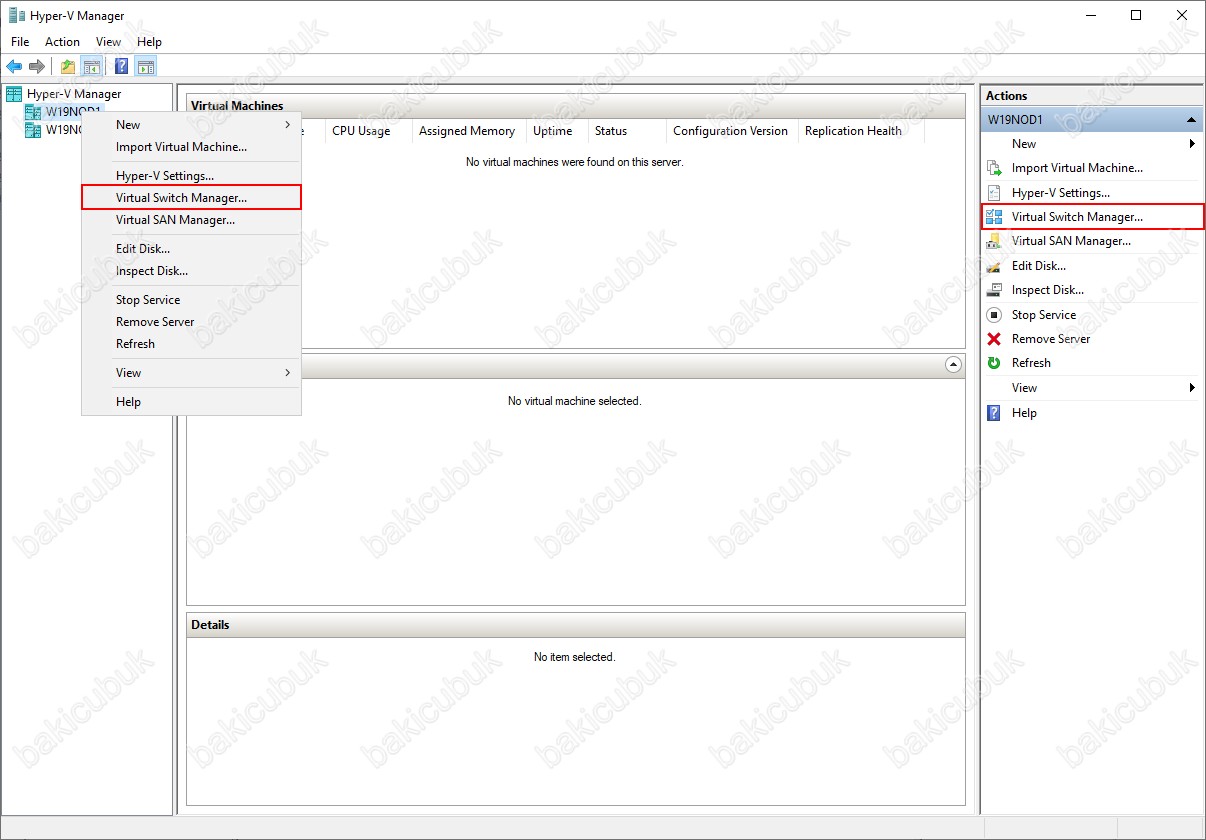The image size is (1206, 840).
Task: Click Remove Server link in Actions pane
Action: (1050, 339)
